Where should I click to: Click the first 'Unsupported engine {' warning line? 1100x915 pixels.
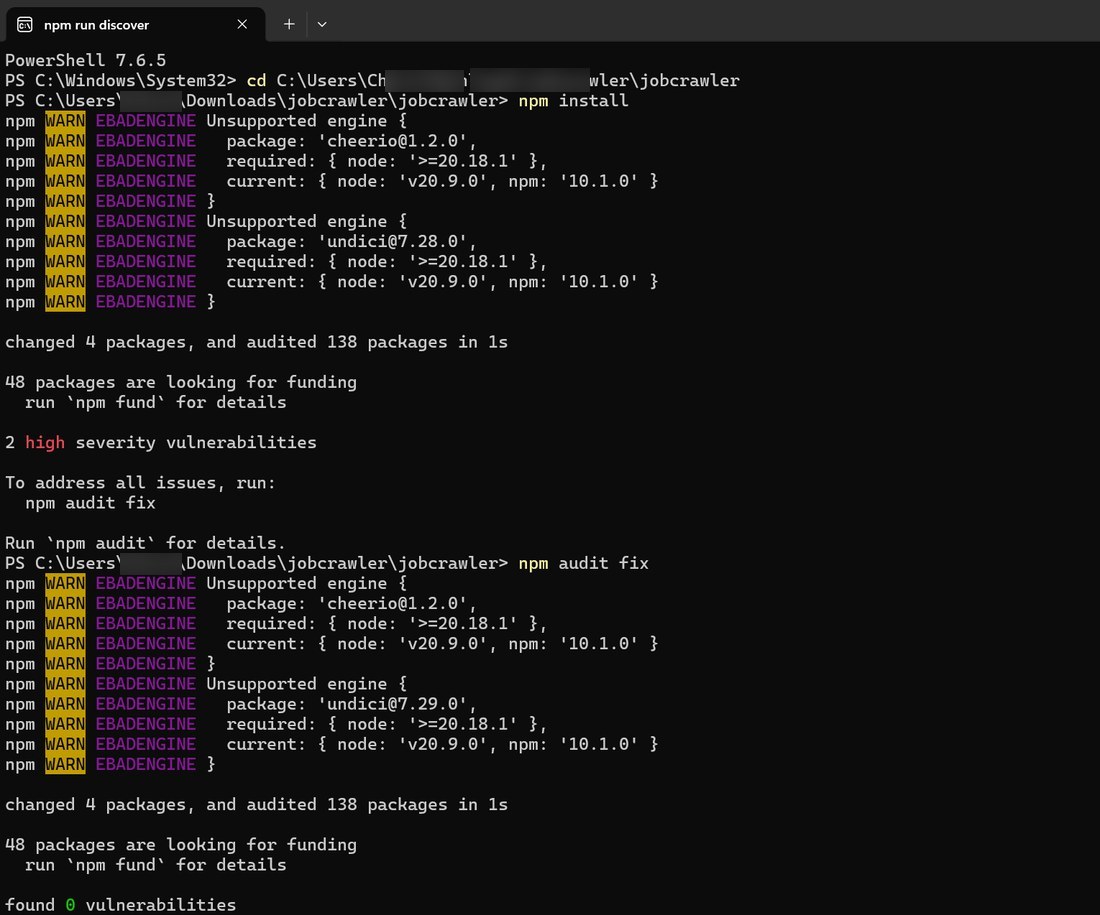pyautogui.click(x=307, y=121)
